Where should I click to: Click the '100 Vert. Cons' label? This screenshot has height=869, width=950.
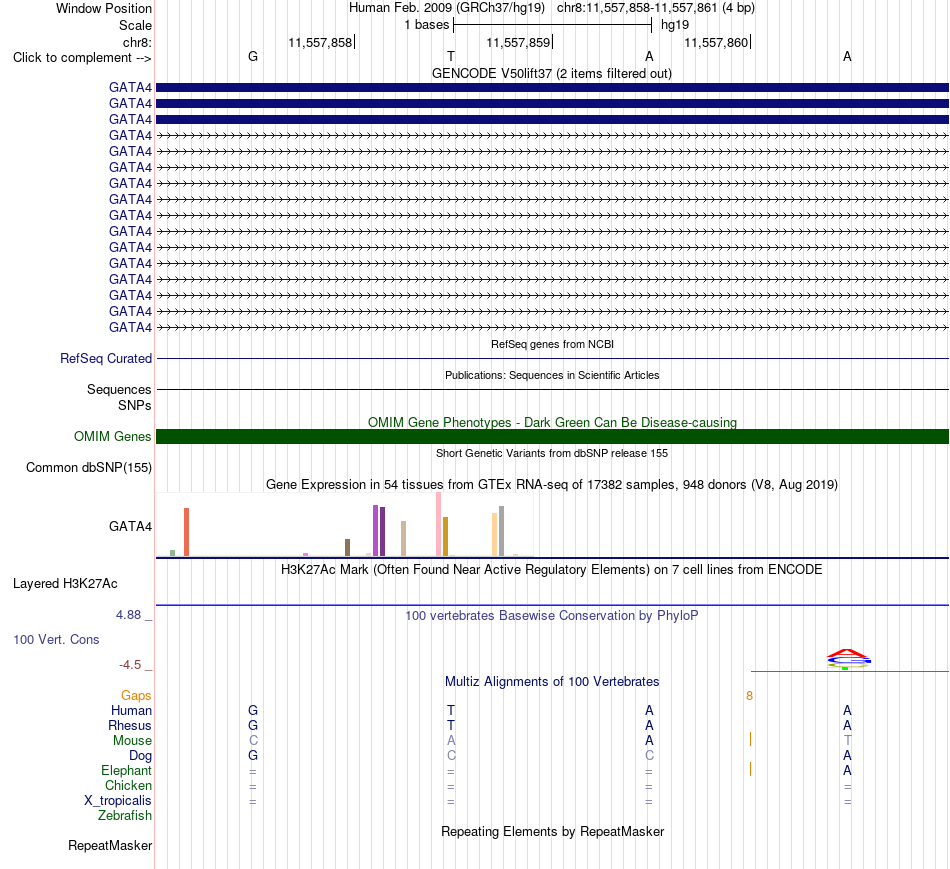pyautogui.click(x=56, y=639)
